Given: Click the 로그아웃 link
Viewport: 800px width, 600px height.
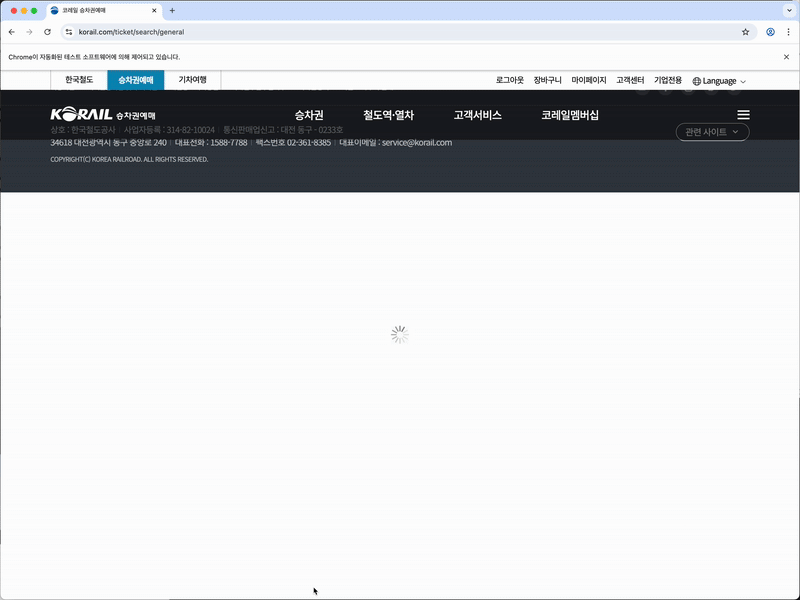Looking at the screenshot, I should click(x=509, y=80).
